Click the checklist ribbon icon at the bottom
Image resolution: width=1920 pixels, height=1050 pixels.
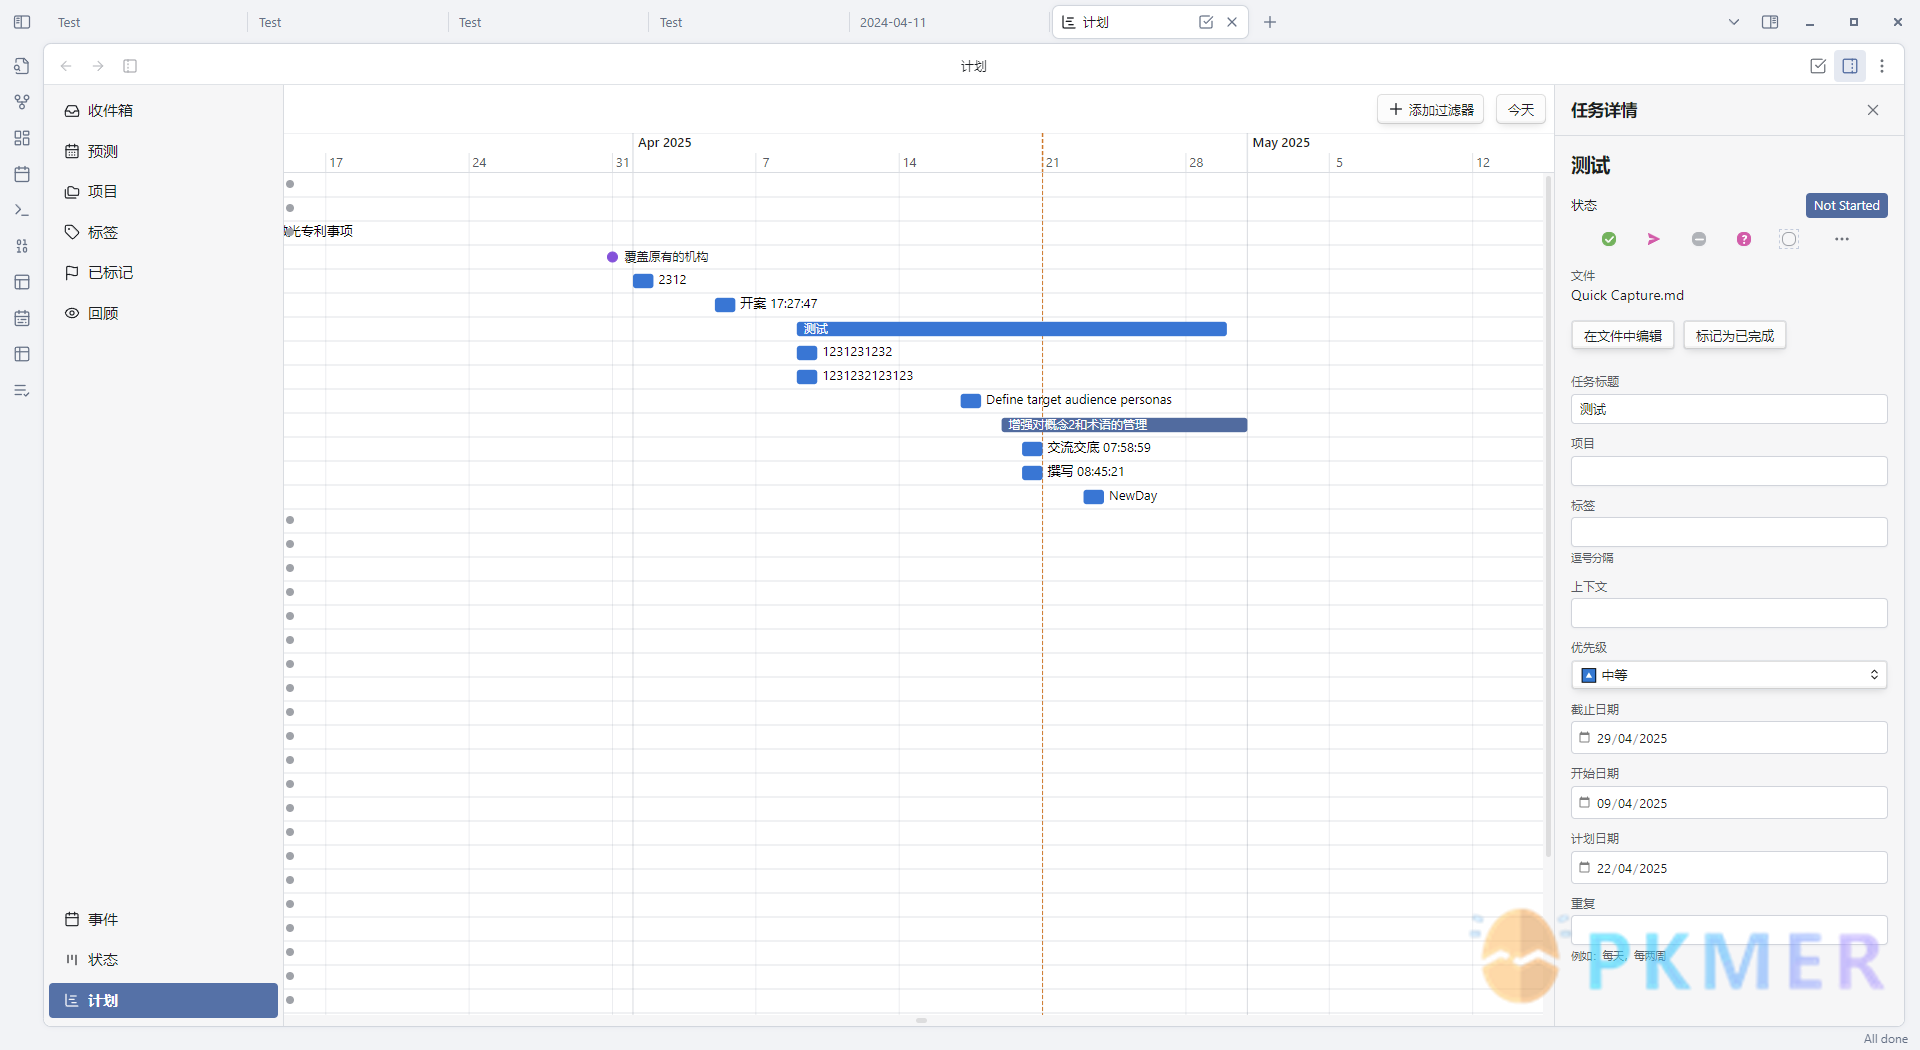[22, 390]
